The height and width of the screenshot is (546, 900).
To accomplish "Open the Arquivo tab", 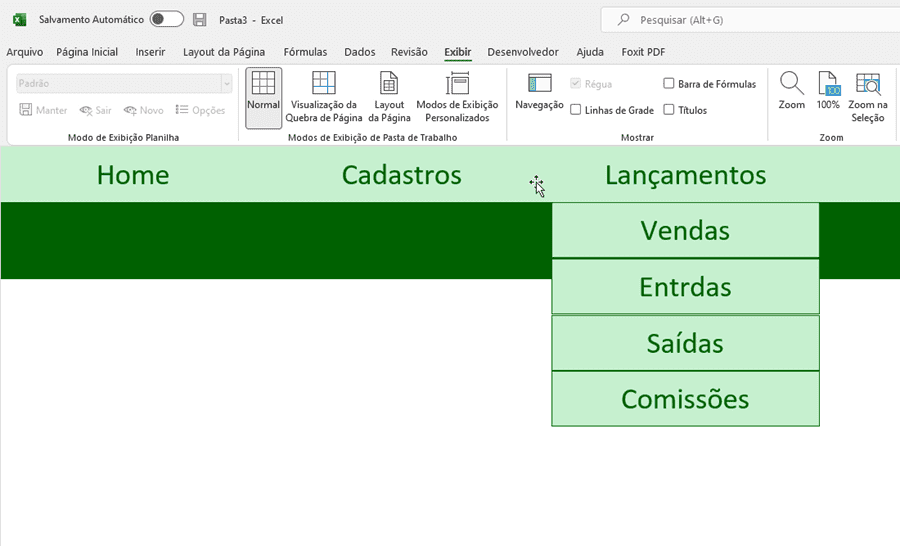I will coord(25,52).
